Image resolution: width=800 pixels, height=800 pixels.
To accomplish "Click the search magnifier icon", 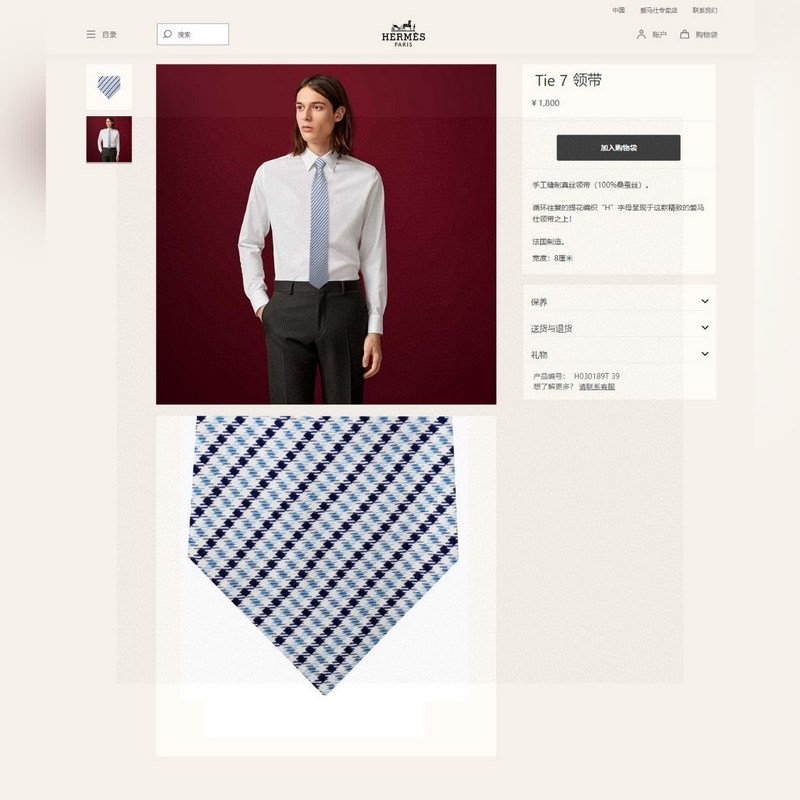I will (167, 34).
